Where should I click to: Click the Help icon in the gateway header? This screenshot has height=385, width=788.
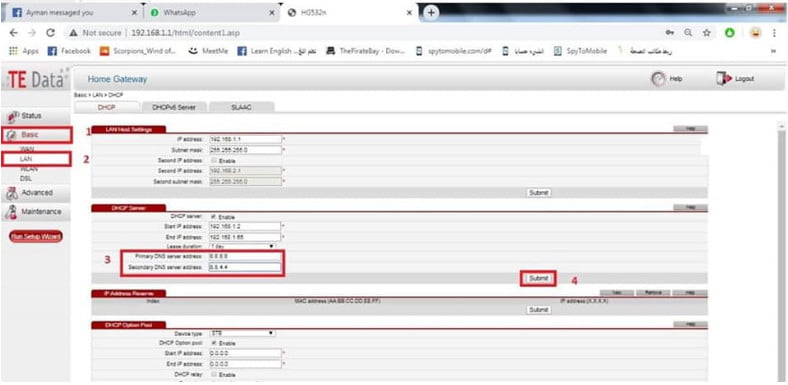pyautogui.click(x=658, y=79)
